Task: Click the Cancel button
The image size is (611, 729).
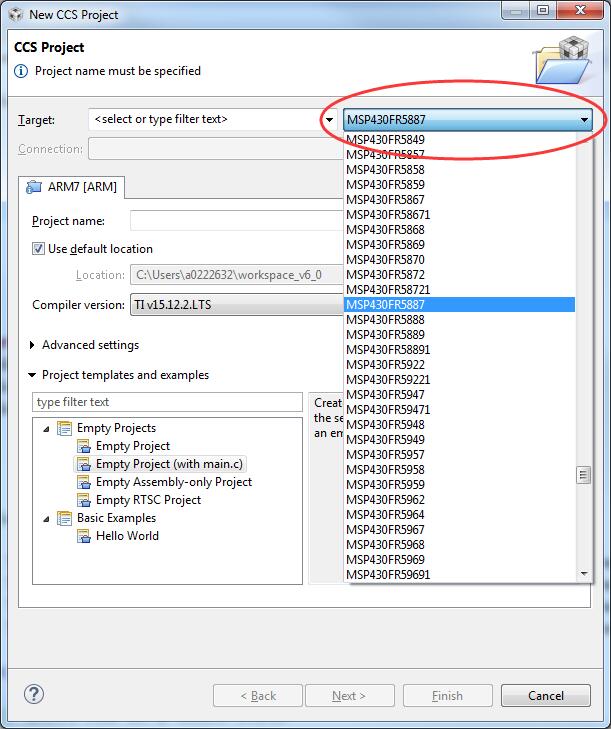Action: [x=546, y=696]
